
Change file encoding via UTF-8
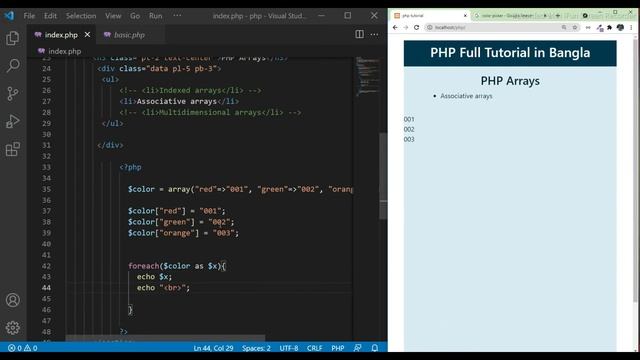click(289, 348)
